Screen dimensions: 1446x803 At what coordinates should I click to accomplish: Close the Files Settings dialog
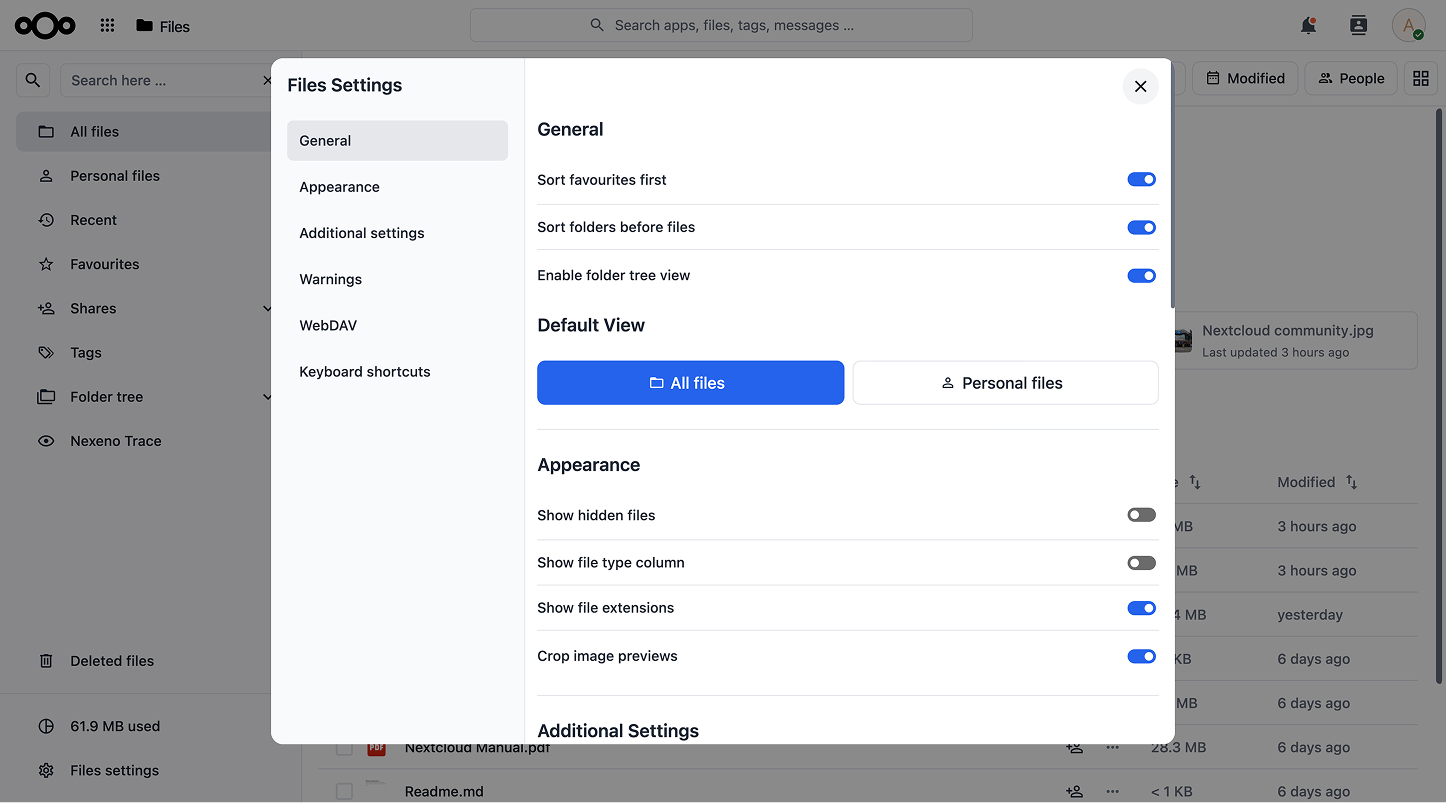pos(1141,87)
